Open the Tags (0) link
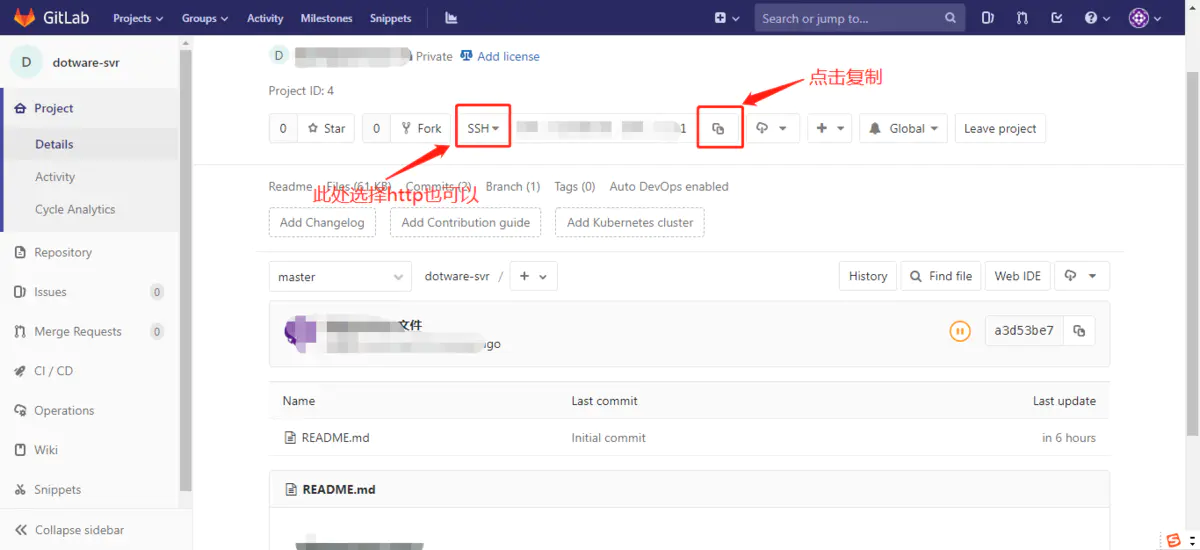This screenshot has height=550, width=1200. coord(575,186)
